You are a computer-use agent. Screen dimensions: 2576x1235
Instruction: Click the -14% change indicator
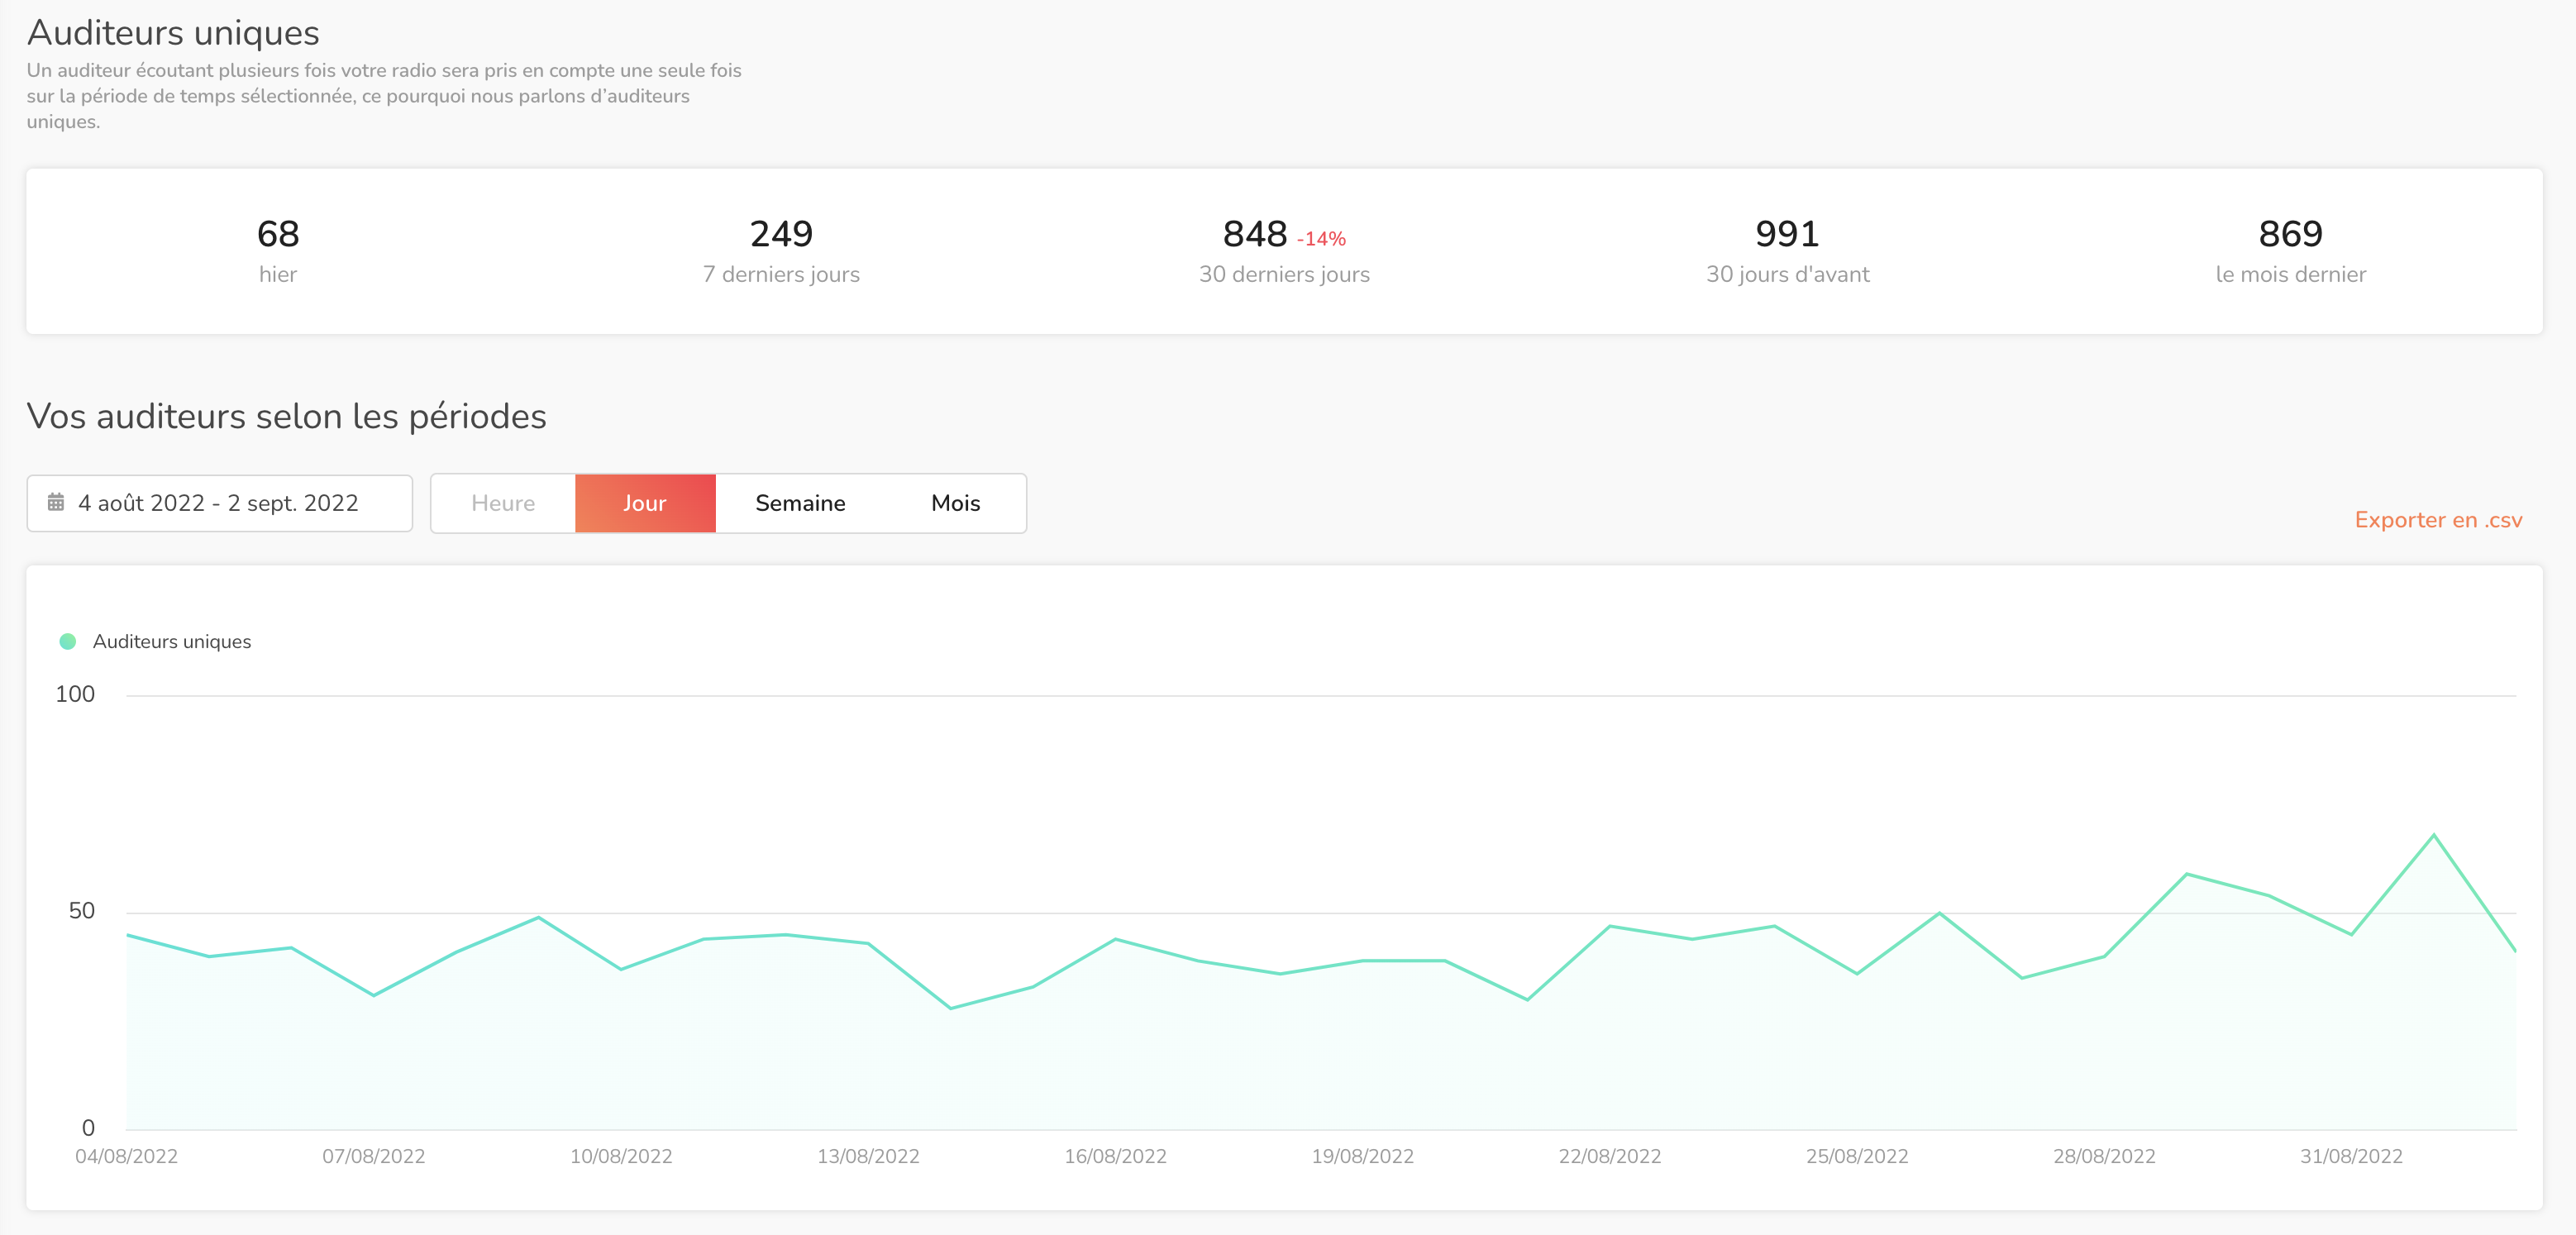(1321, 239)
